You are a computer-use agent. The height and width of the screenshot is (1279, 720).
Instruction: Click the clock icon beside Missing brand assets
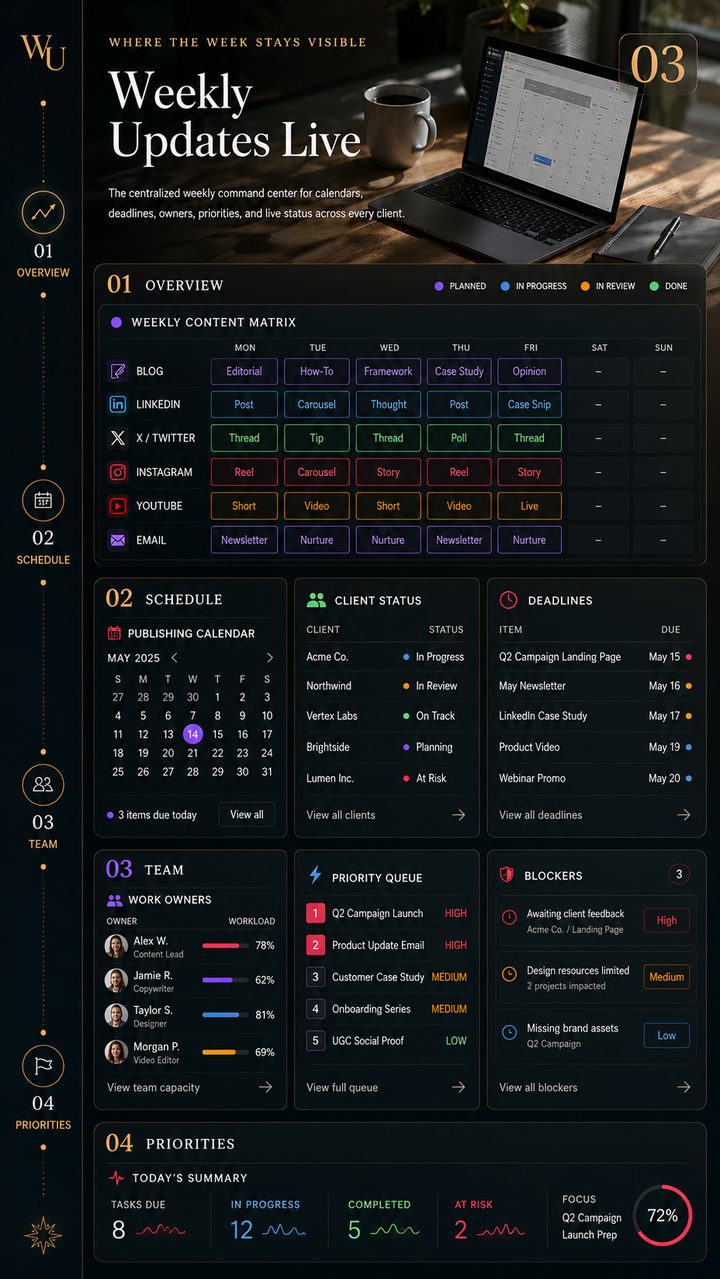pyautogui.click(x=509, y=1031)
